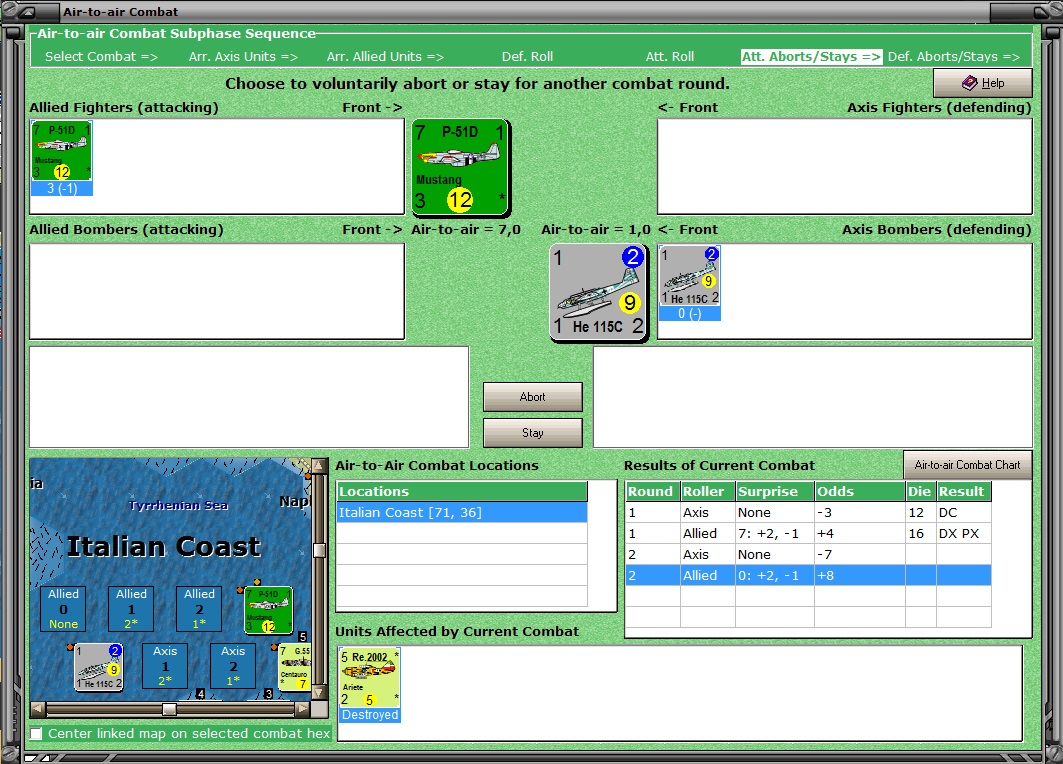This screenshot has height=764, width=1063.
Task: Click the Tyrrhenian Sea label on the map
Action: [178, 505]
